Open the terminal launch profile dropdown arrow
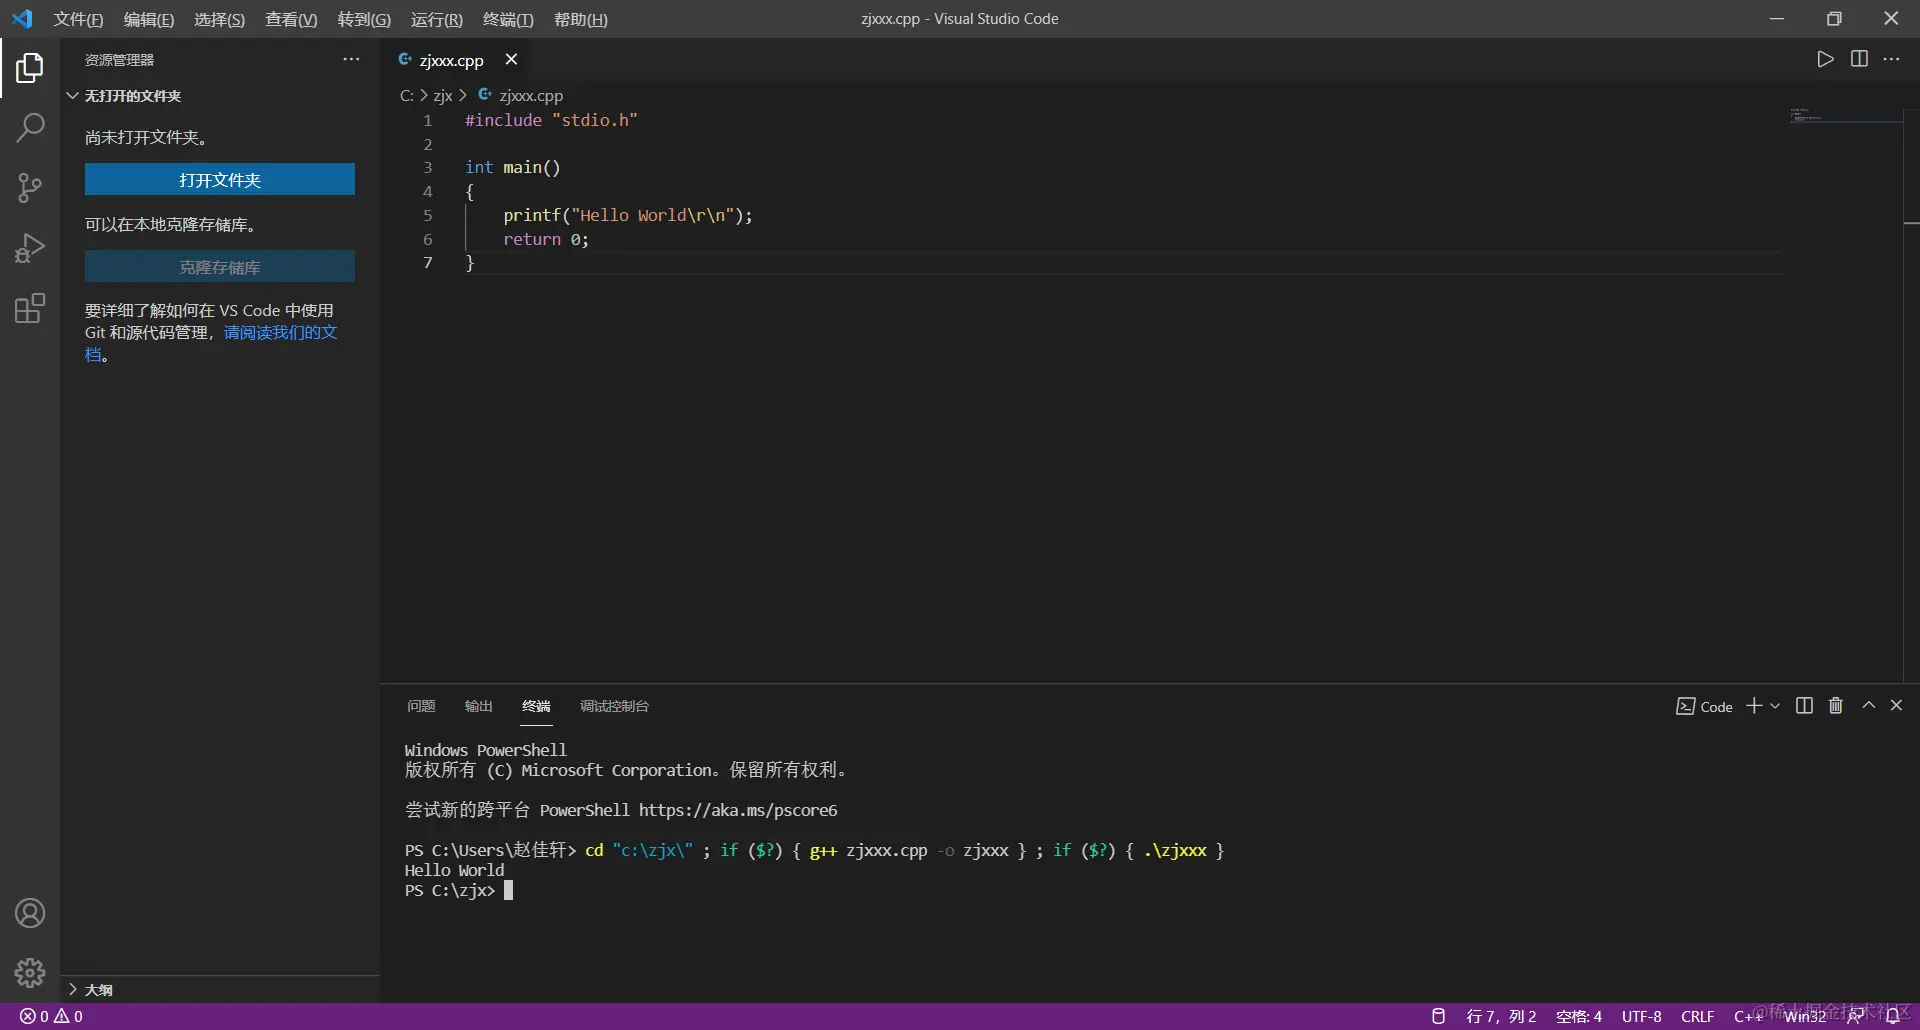1920x1030 pixels. 1775,706
